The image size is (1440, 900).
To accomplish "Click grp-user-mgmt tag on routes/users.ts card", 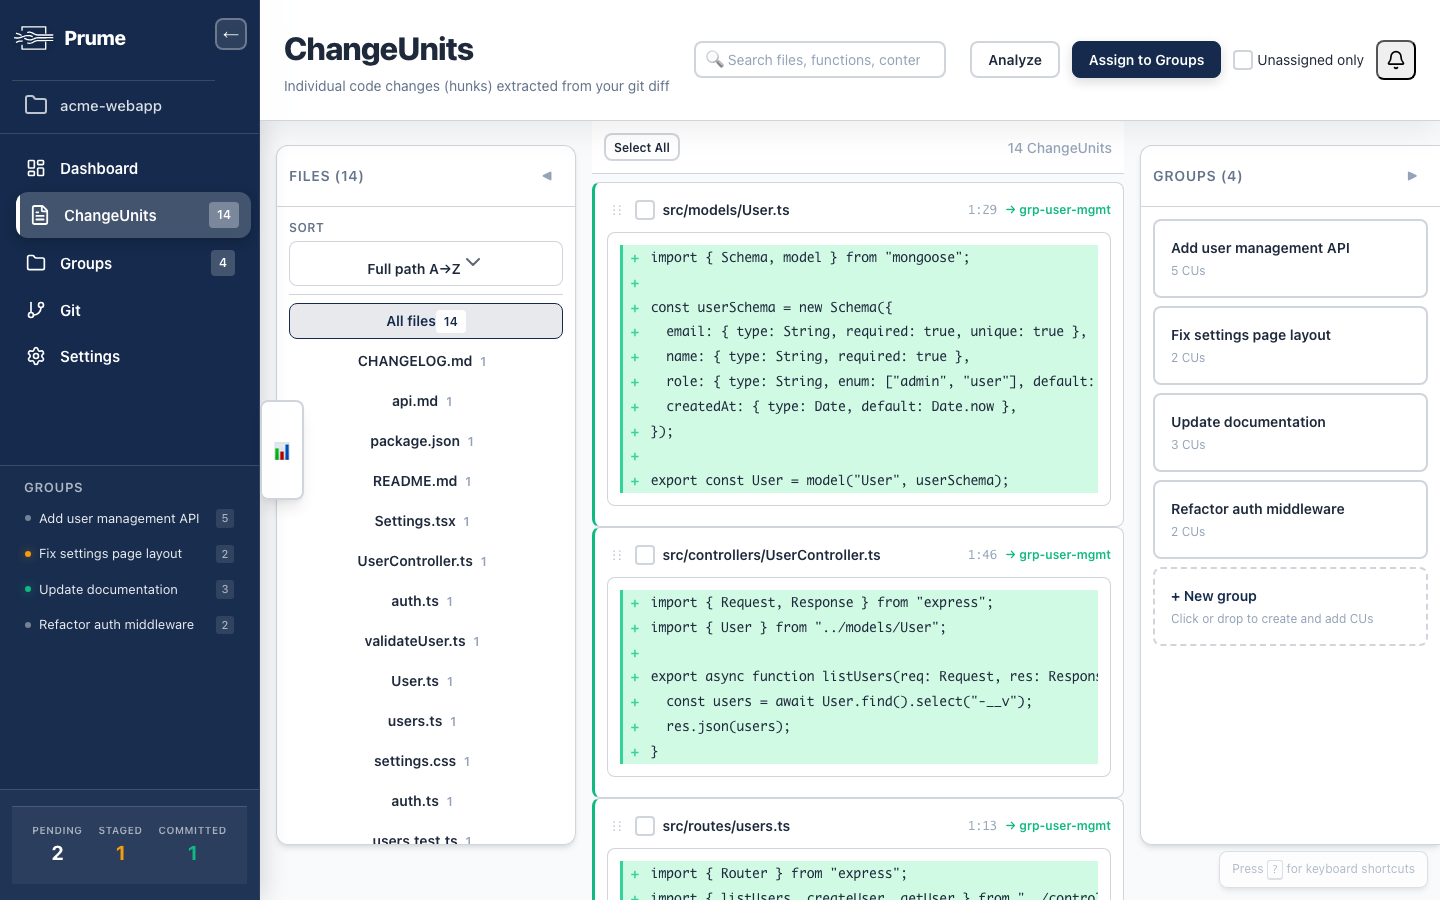I will click(x=1058, y=826).
